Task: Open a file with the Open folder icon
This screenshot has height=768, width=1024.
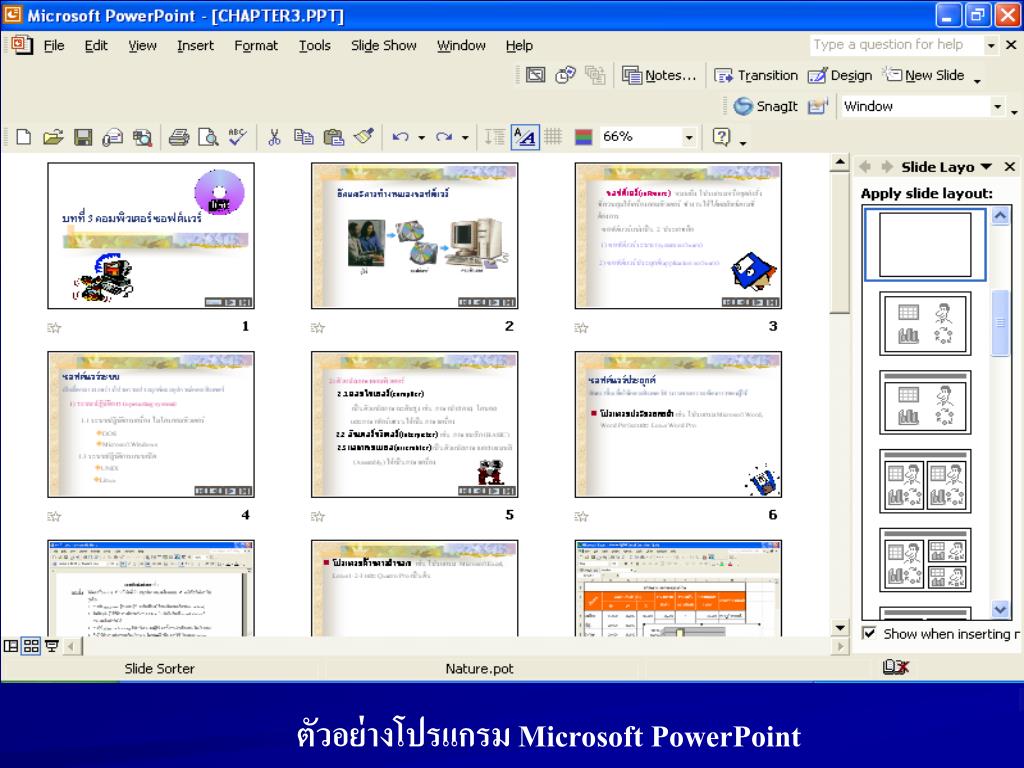Action: point(53,137)
